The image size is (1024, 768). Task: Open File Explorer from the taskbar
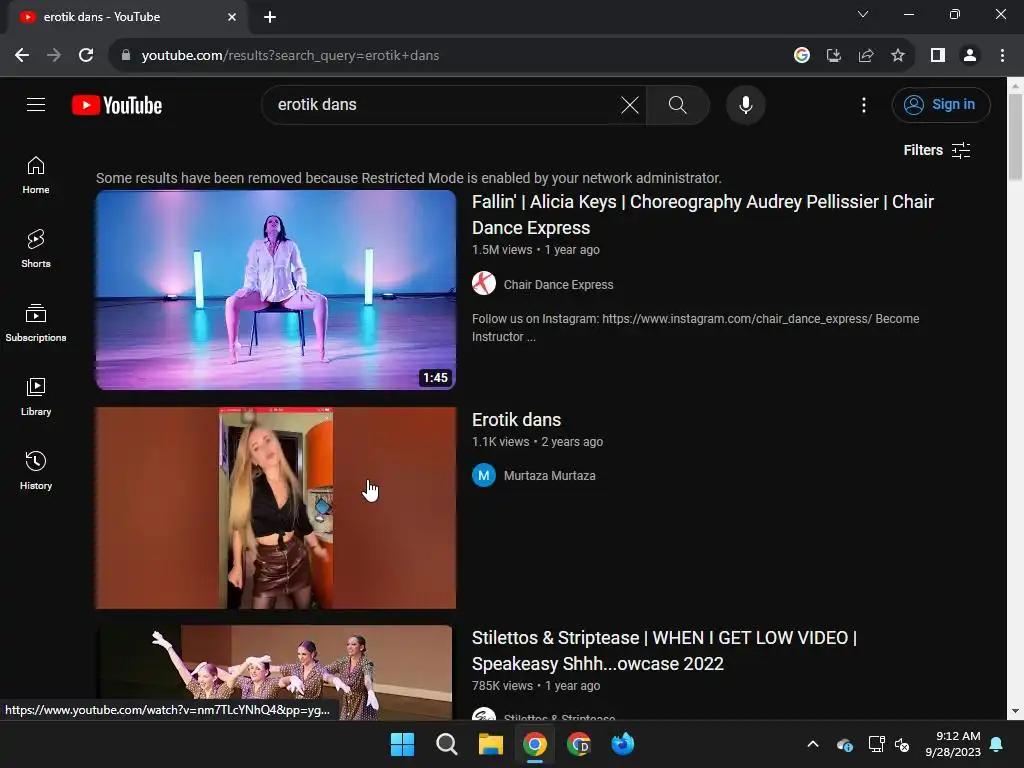[490, 744]
